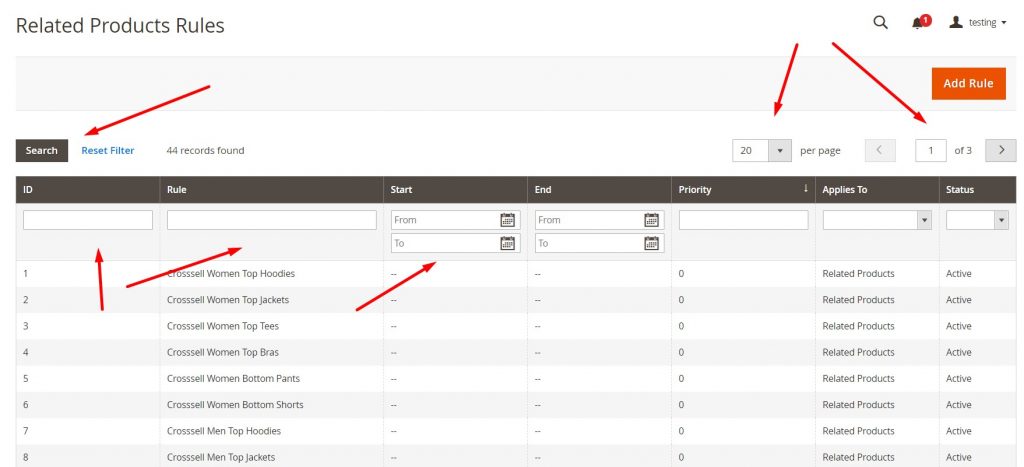Focus the ID filter input field

pos(88,220)
